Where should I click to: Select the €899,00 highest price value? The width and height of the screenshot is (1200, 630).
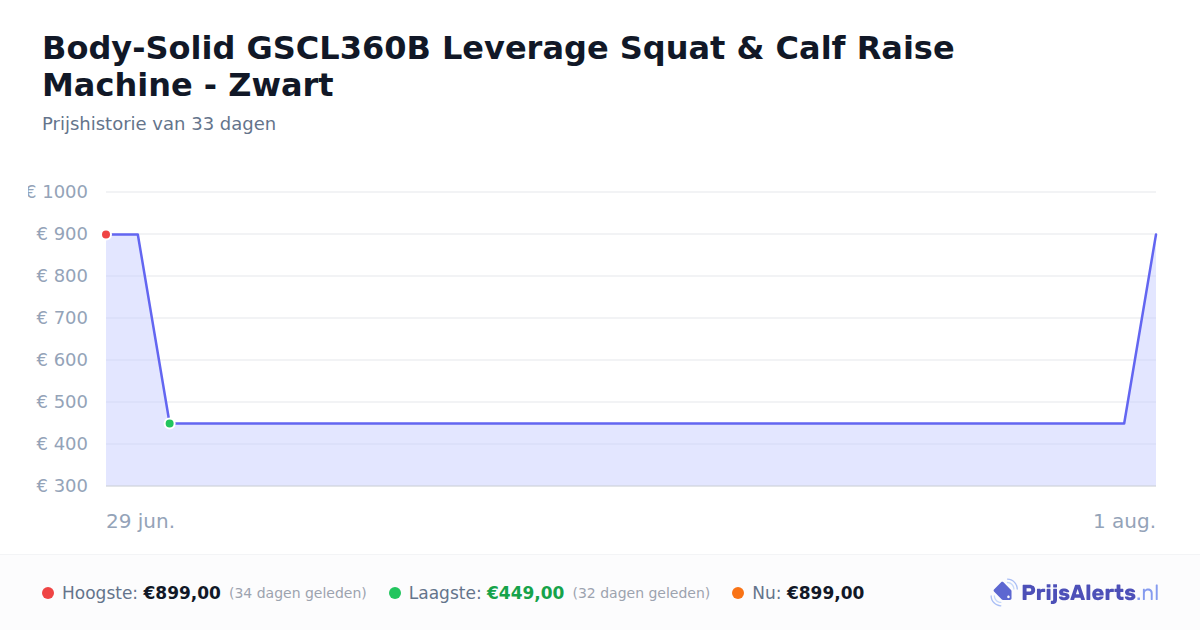tap(182, 593)
